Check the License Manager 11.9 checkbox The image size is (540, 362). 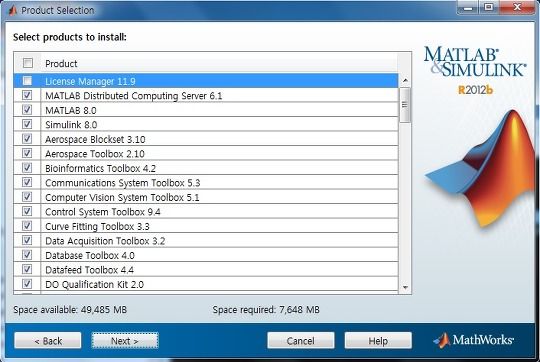point(27,81)
